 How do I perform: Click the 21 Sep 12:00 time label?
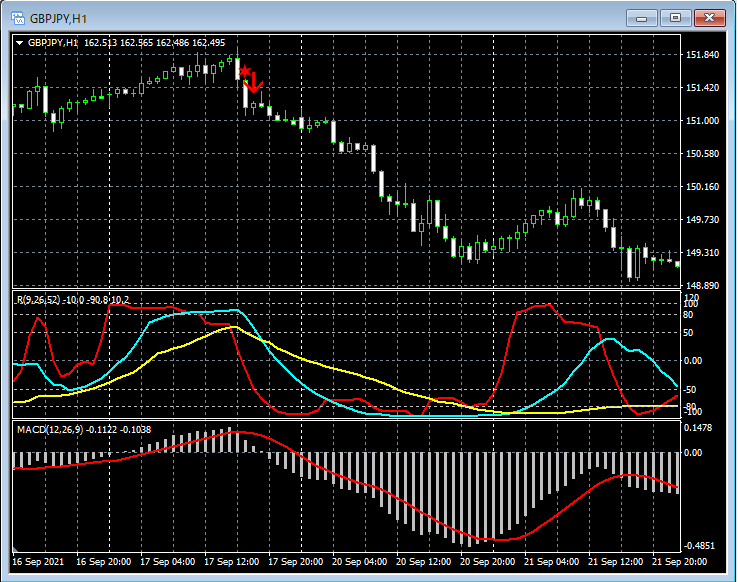pyautogui.click(x=616, y=562)
